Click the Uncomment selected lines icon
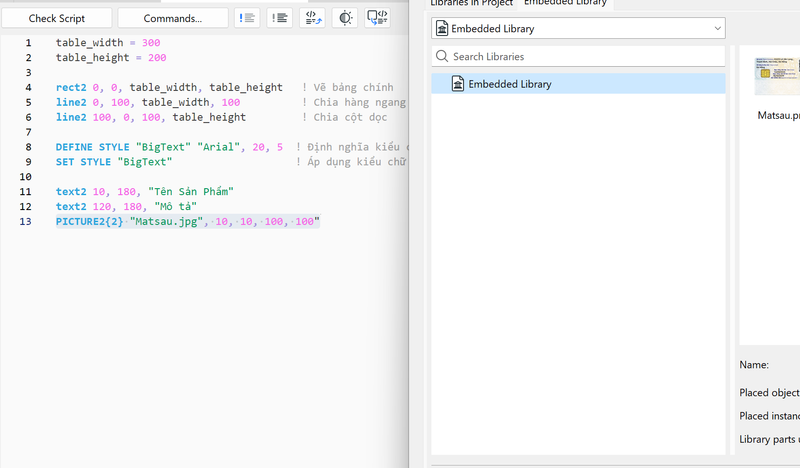This screenshot has height=468, width=800. click(x=279, y=18)
